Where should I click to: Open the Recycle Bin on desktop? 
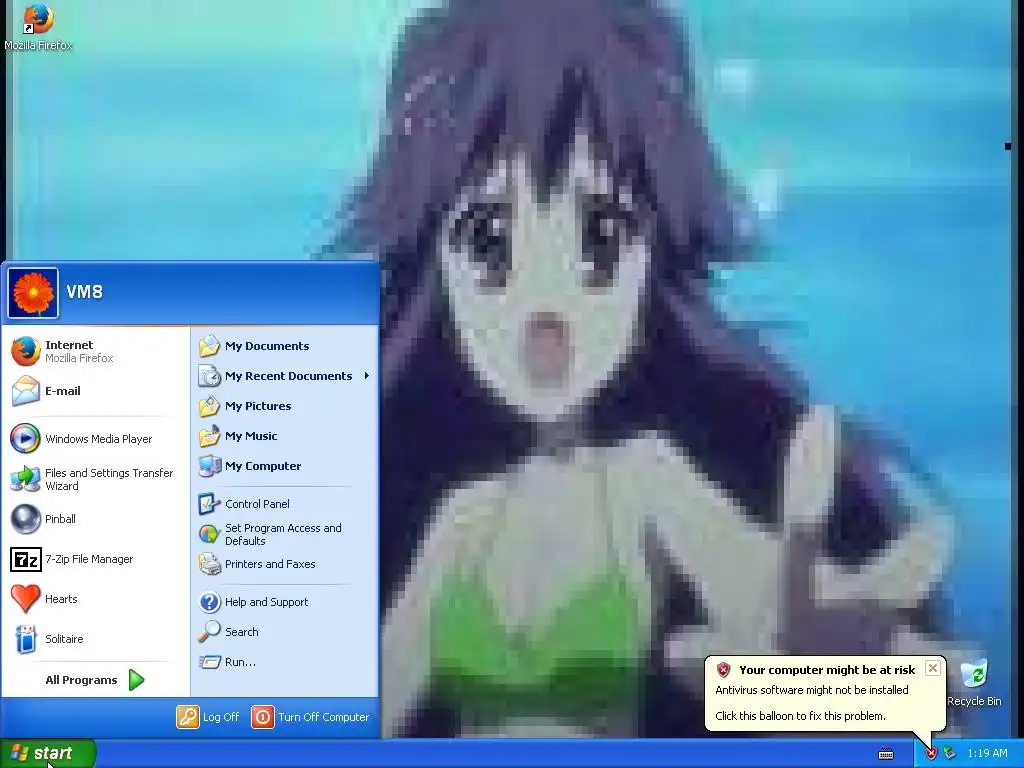(x=974, y=682)
